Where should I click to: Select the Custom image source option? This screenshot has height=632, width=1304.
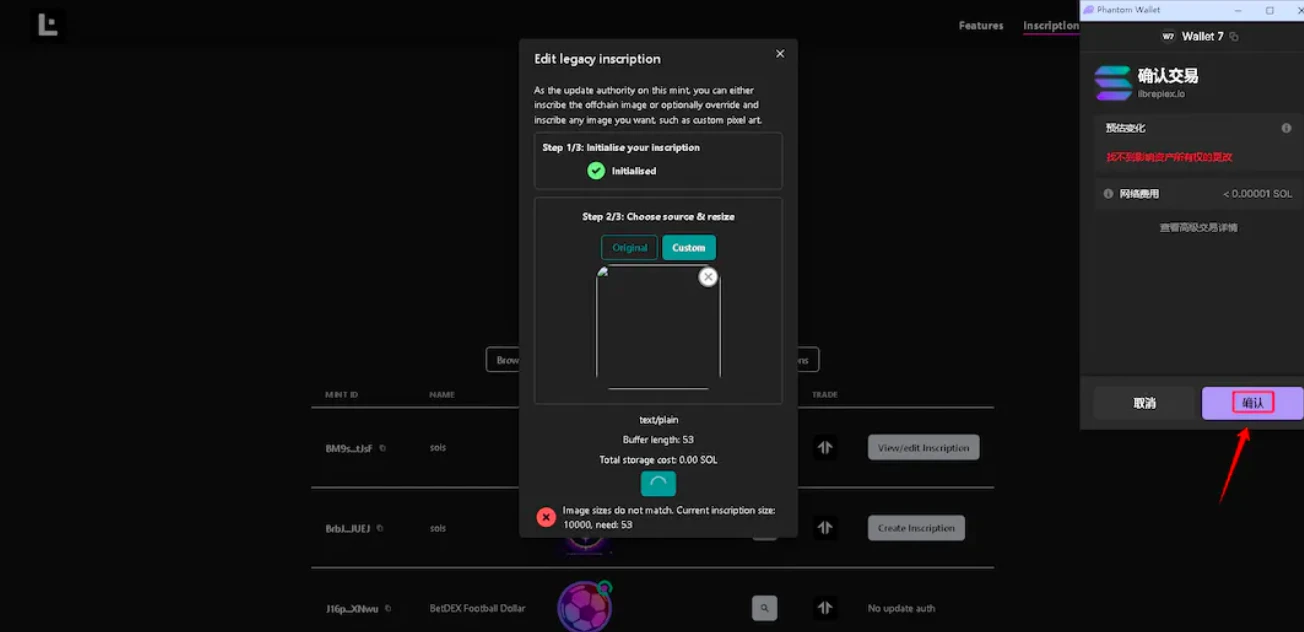pos(688,248)
